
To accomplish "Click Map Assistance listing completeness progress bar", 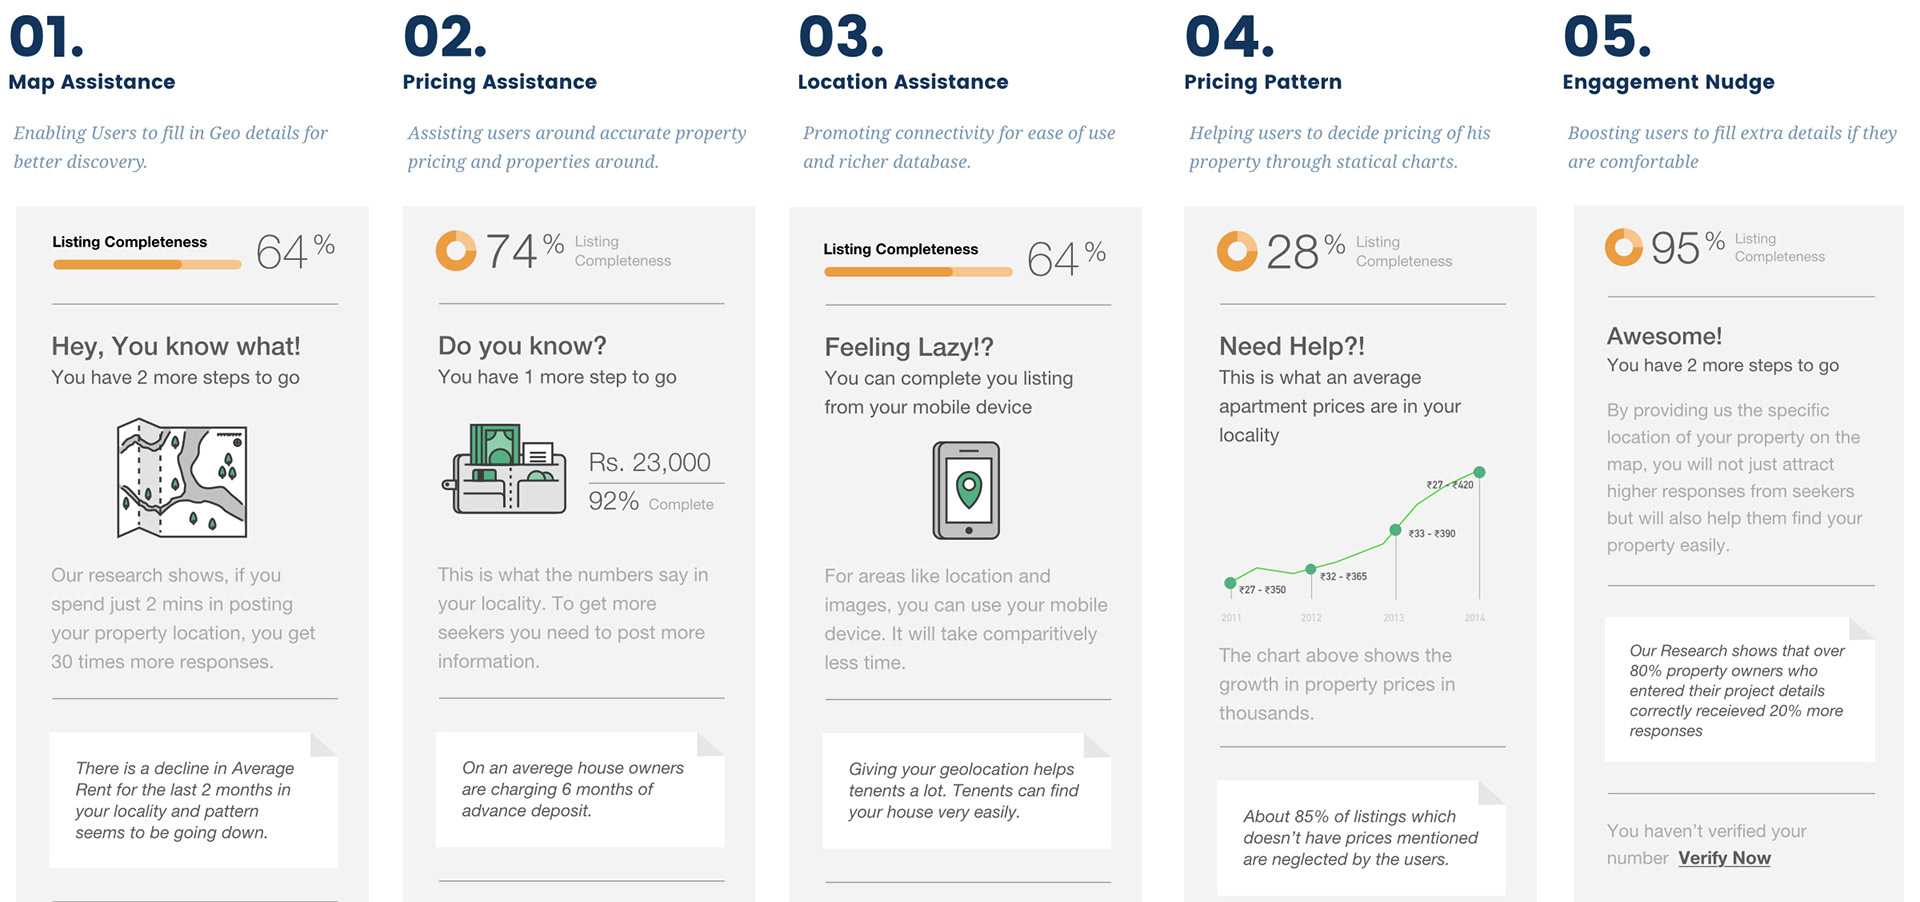I will (147, 265).
